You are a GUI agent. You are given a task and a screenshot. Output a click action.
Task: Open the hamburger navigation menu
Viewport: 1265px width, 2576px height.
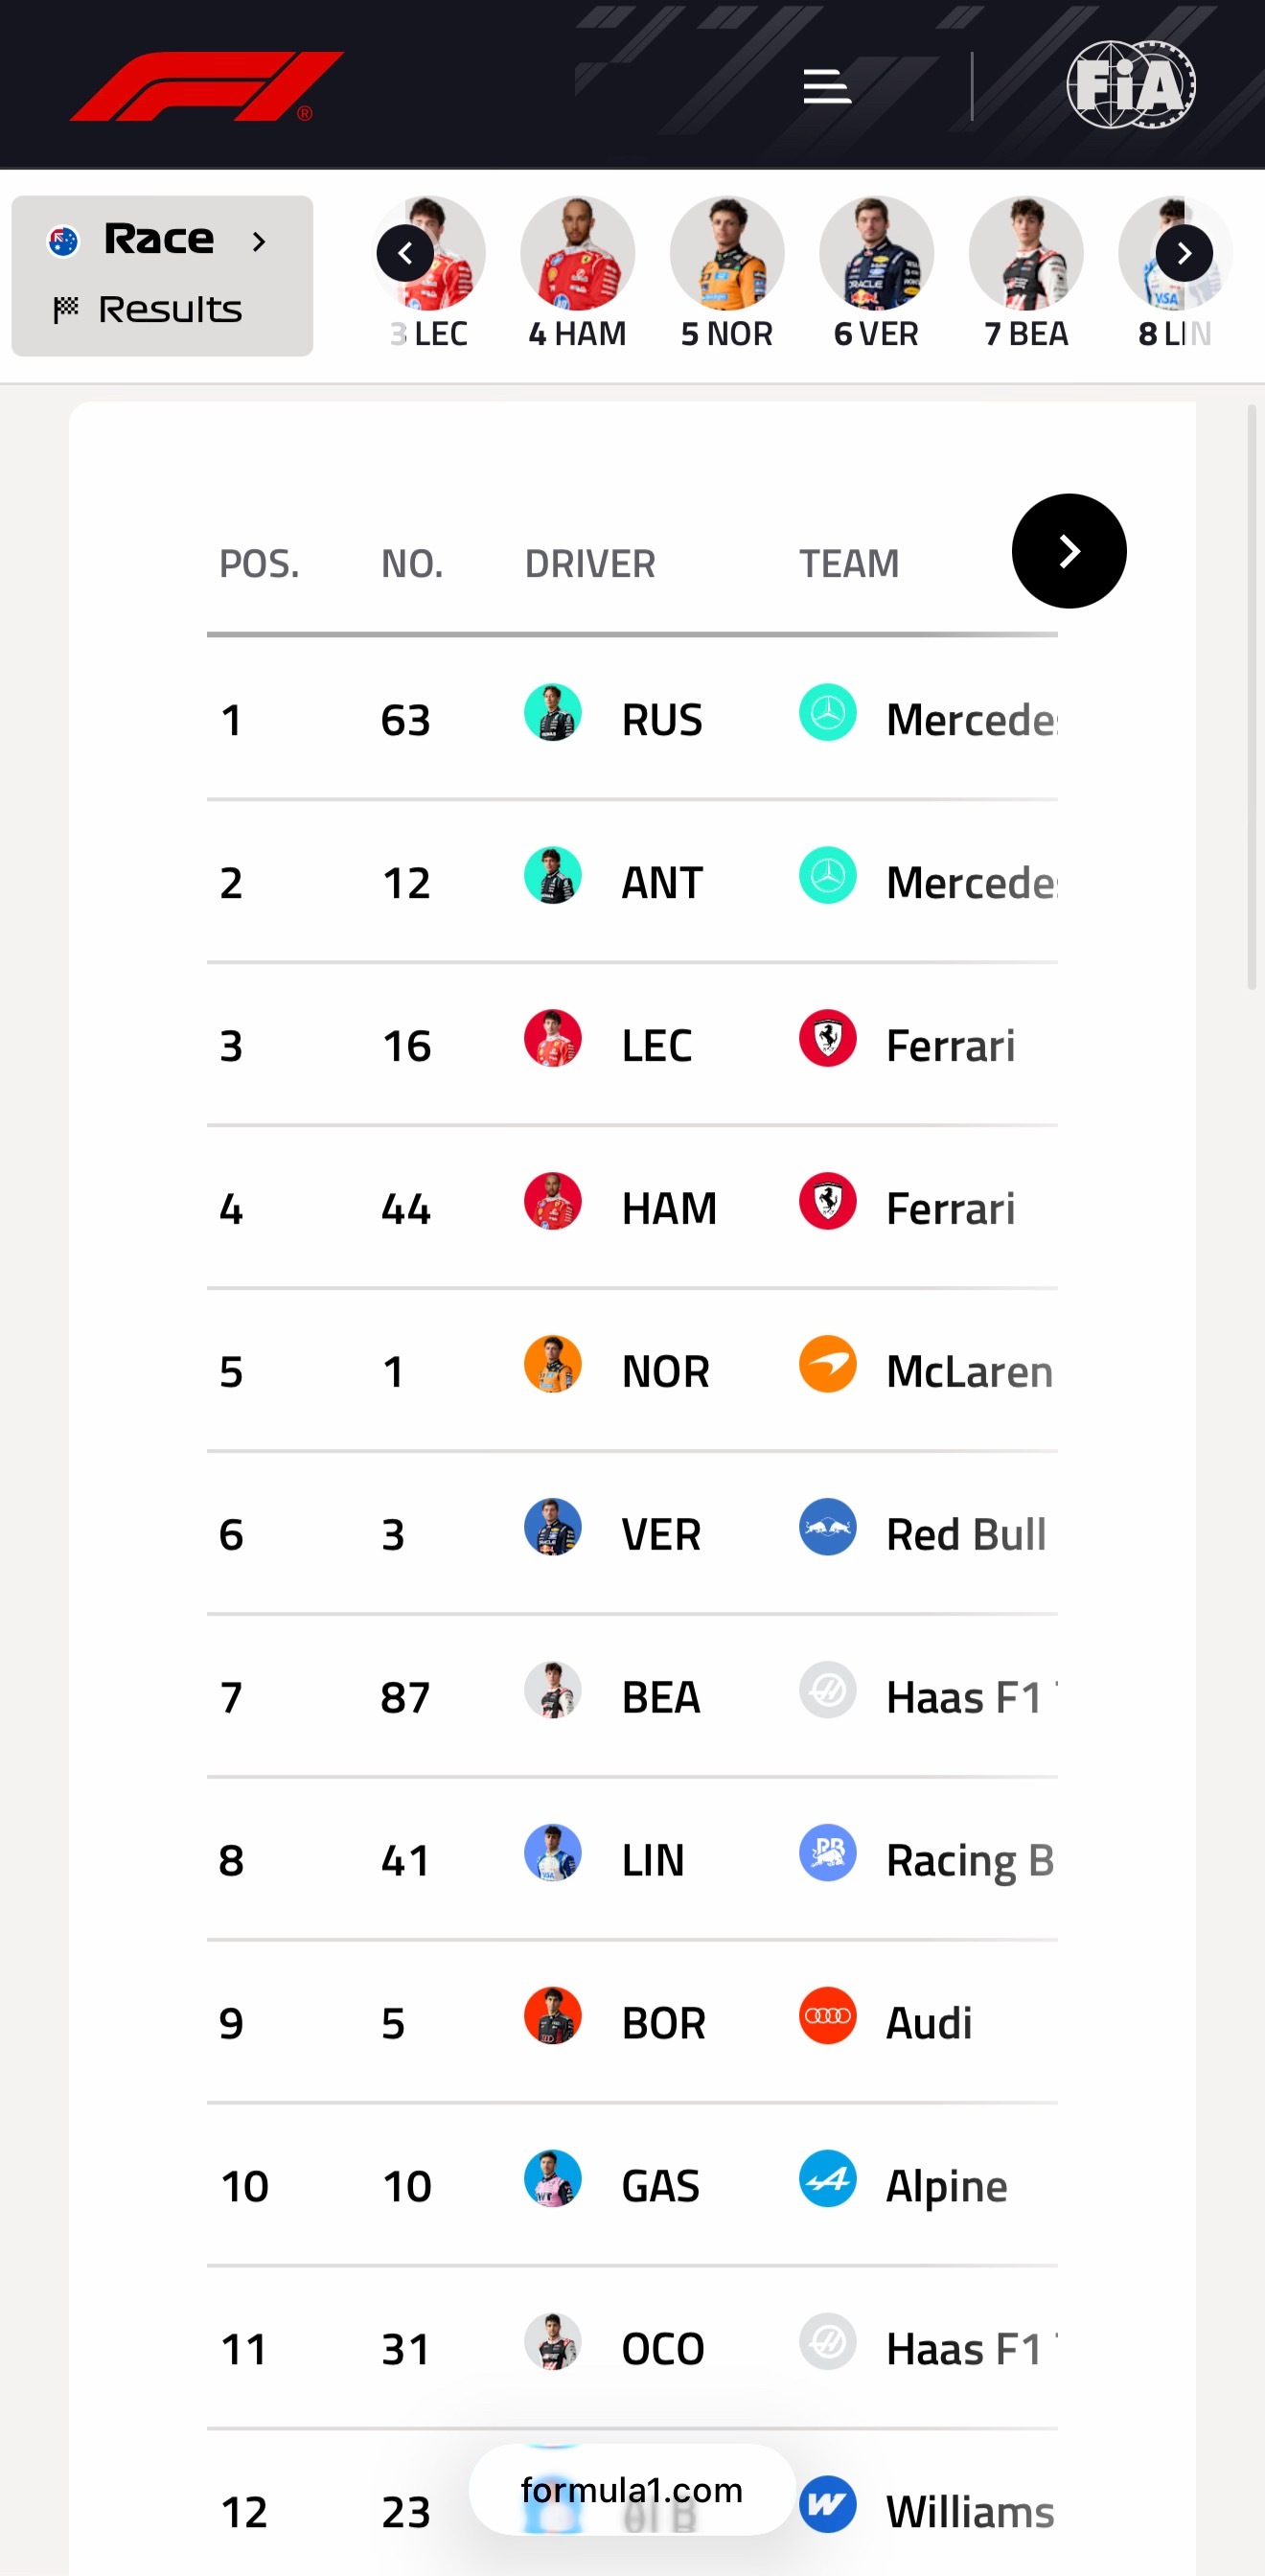click(x=827, y=86)
